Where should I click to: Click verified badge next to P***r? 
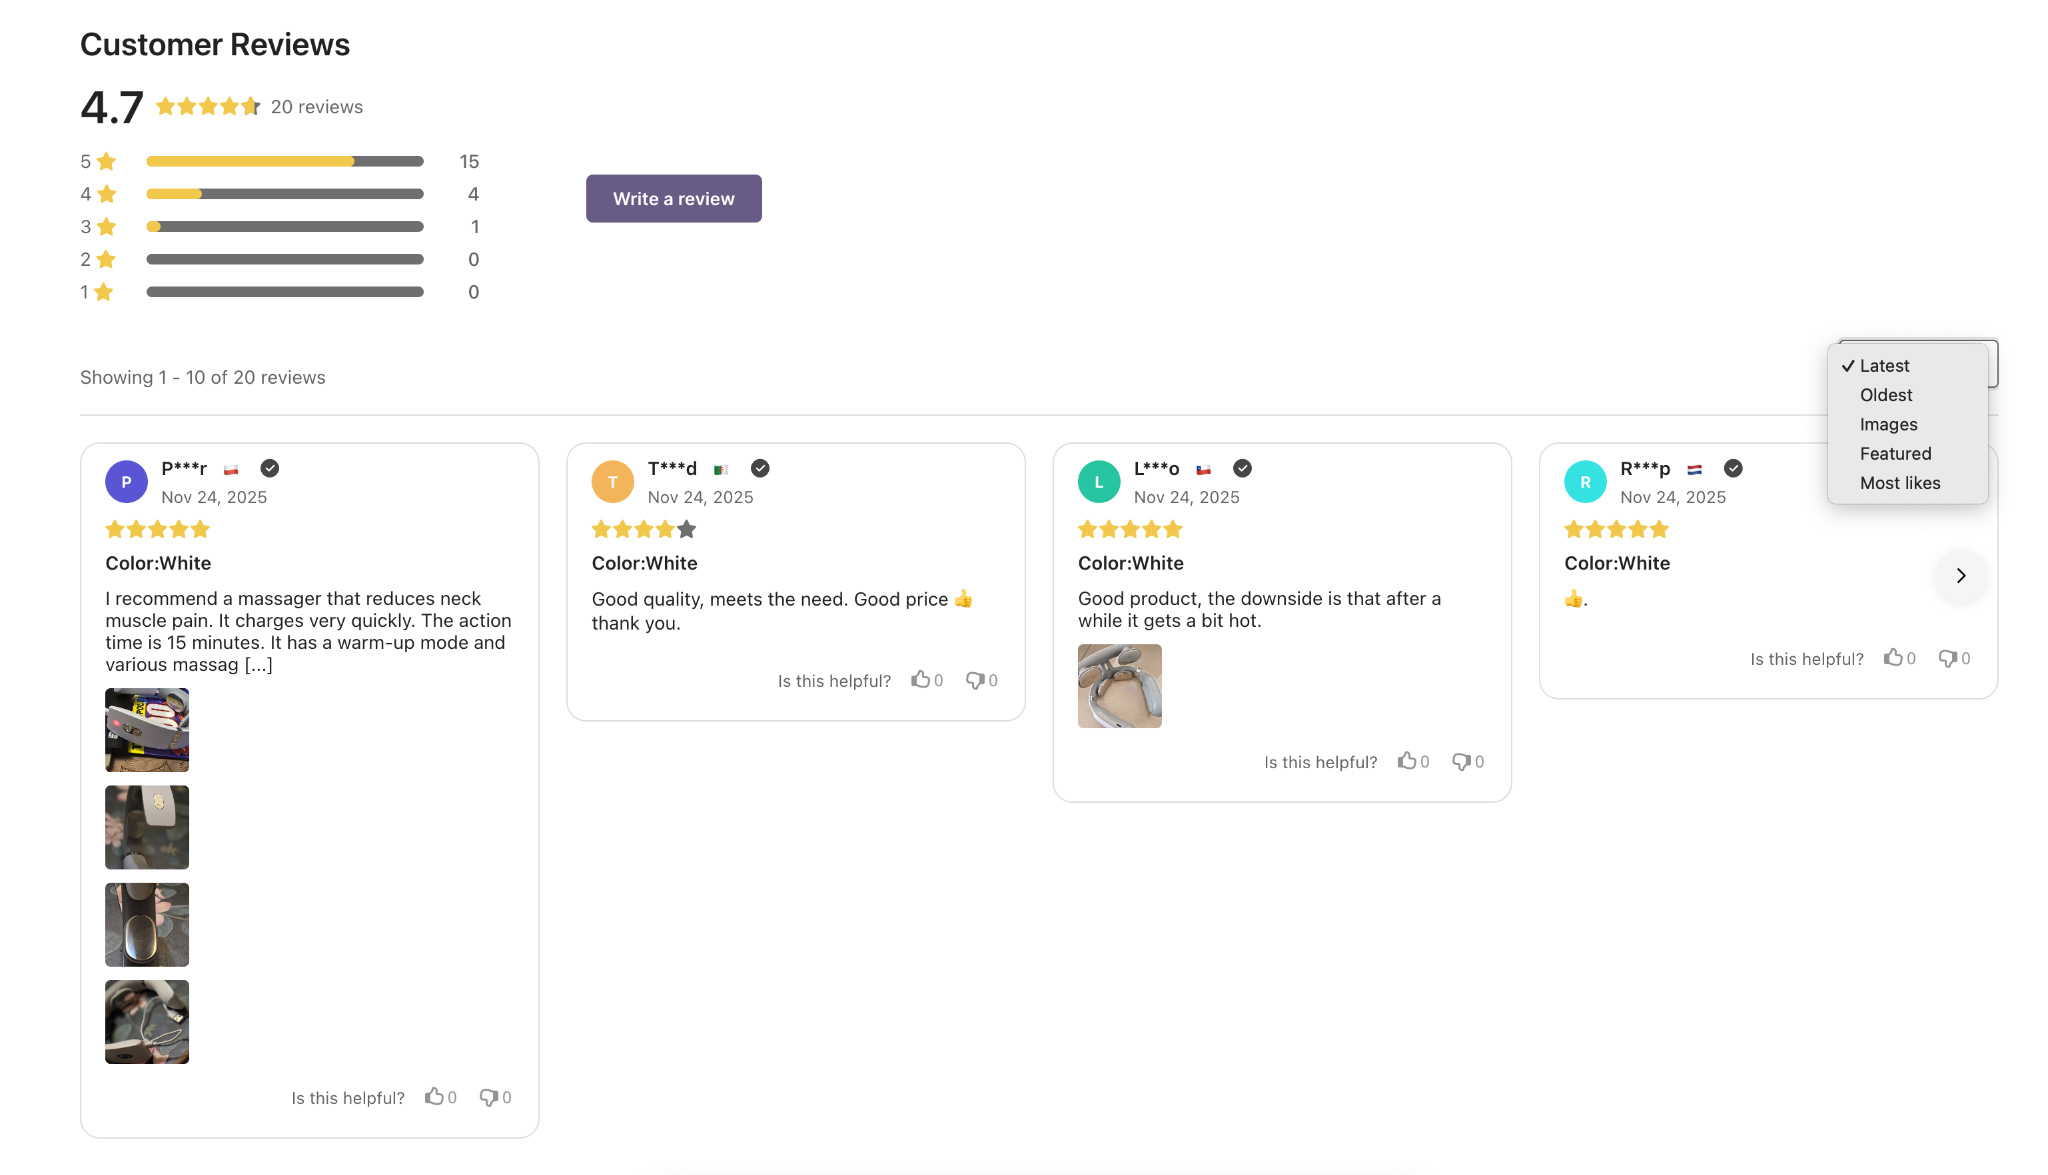click(270, 468)
